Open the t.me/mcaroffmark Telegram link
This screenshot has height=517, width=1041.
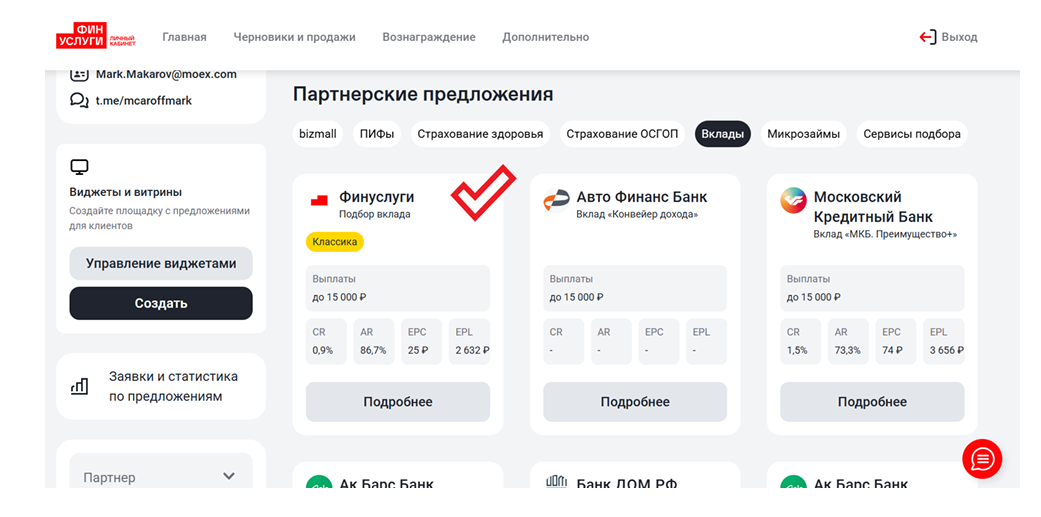click(x=144, y=100)
